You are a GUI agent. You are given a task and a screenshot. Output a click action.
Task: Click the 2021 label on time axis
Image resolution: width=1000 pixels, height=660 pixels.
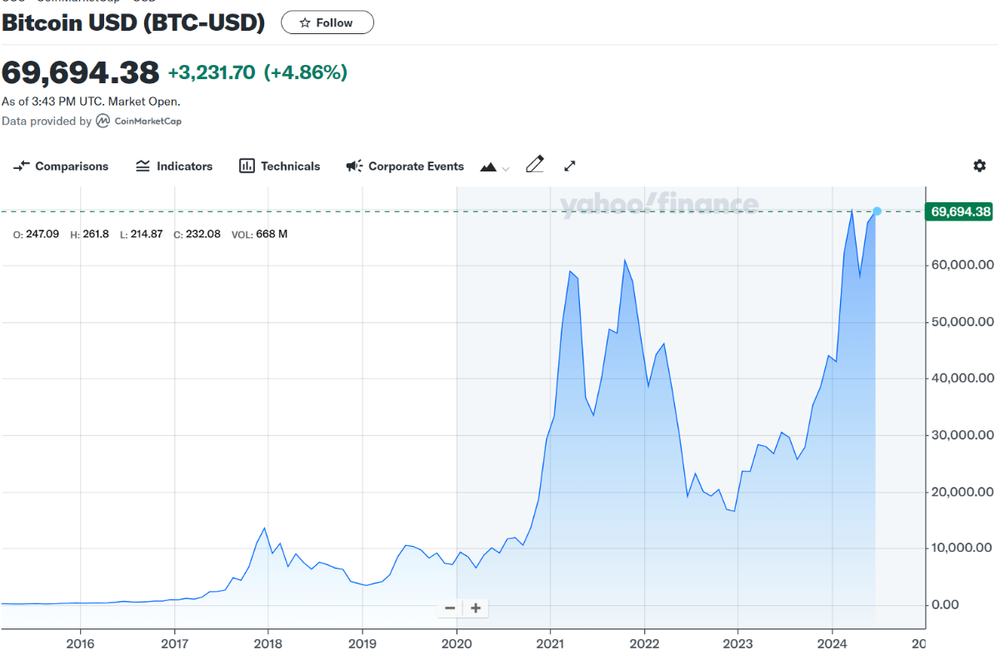tap(550, 644)
